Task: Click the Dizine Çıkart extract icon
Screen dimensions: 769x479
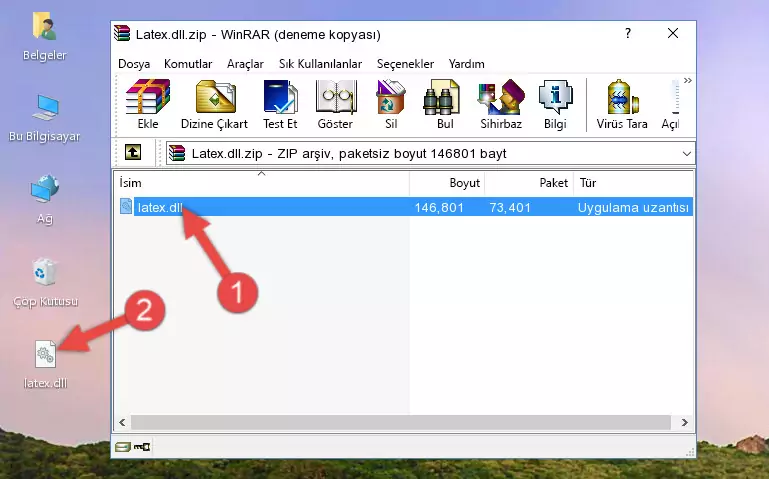Action: (215, 97)
